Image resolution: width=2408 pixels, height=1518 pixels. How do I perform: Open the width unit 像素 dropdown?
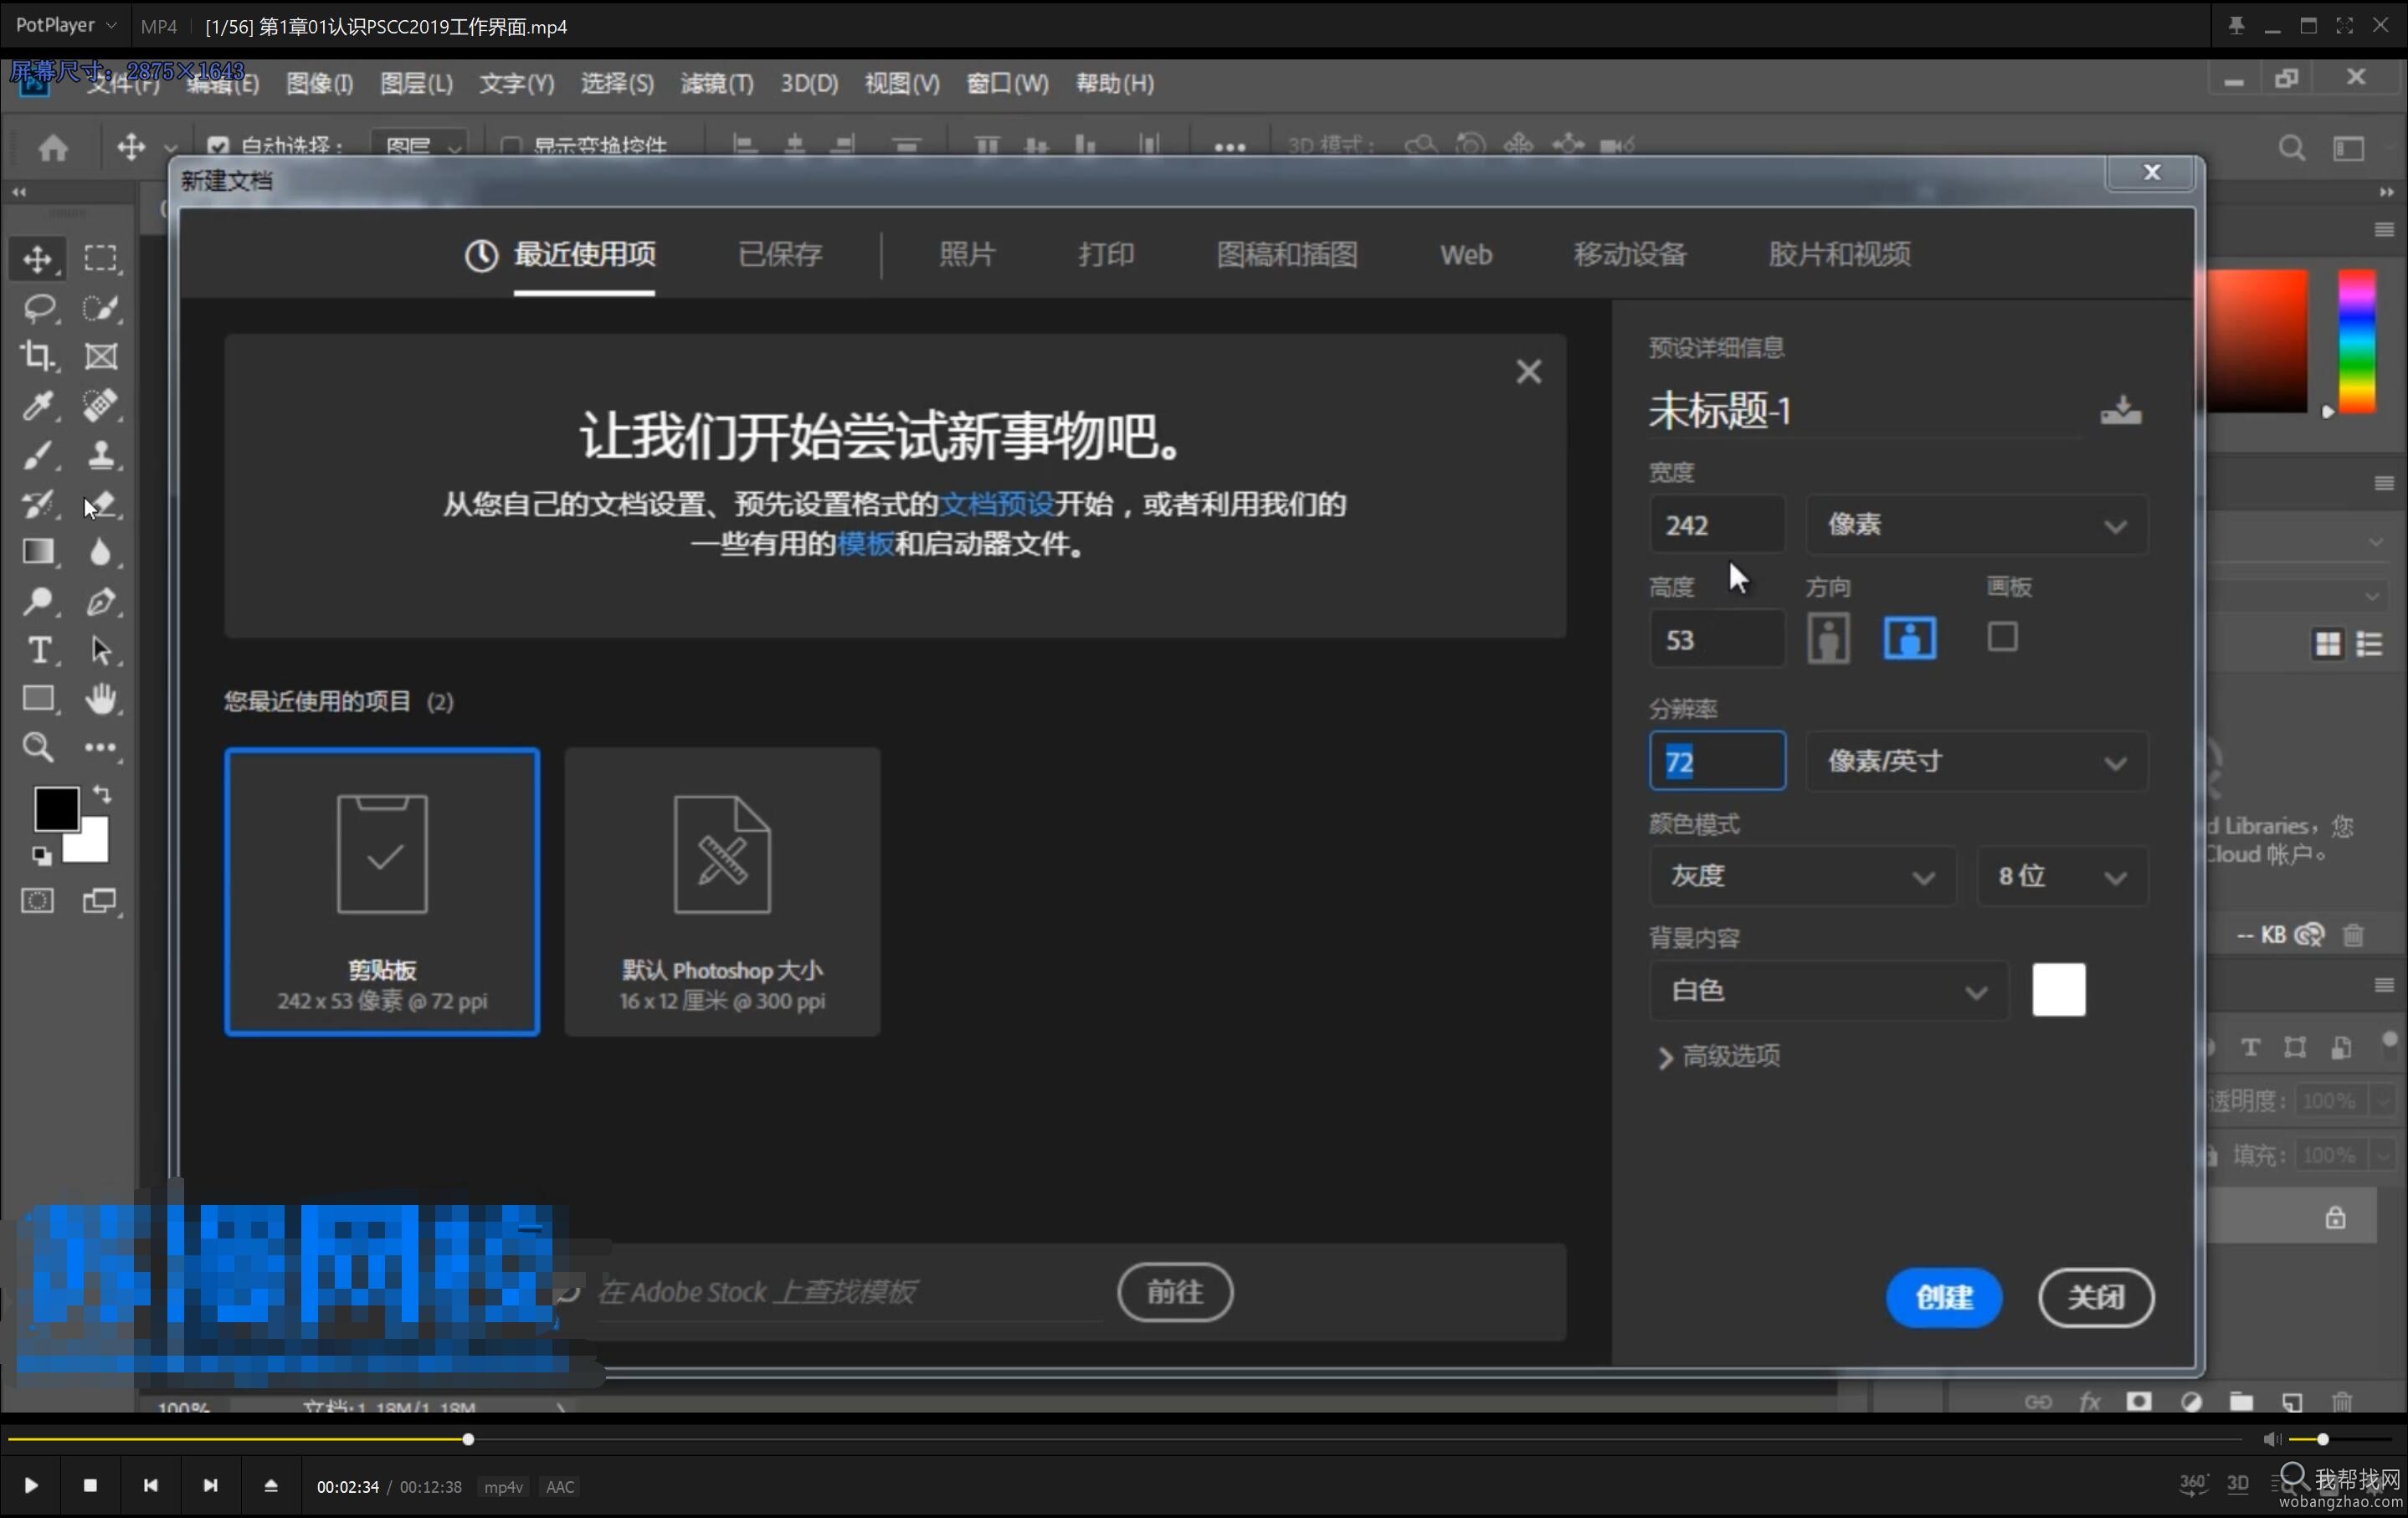(1976, 525)
